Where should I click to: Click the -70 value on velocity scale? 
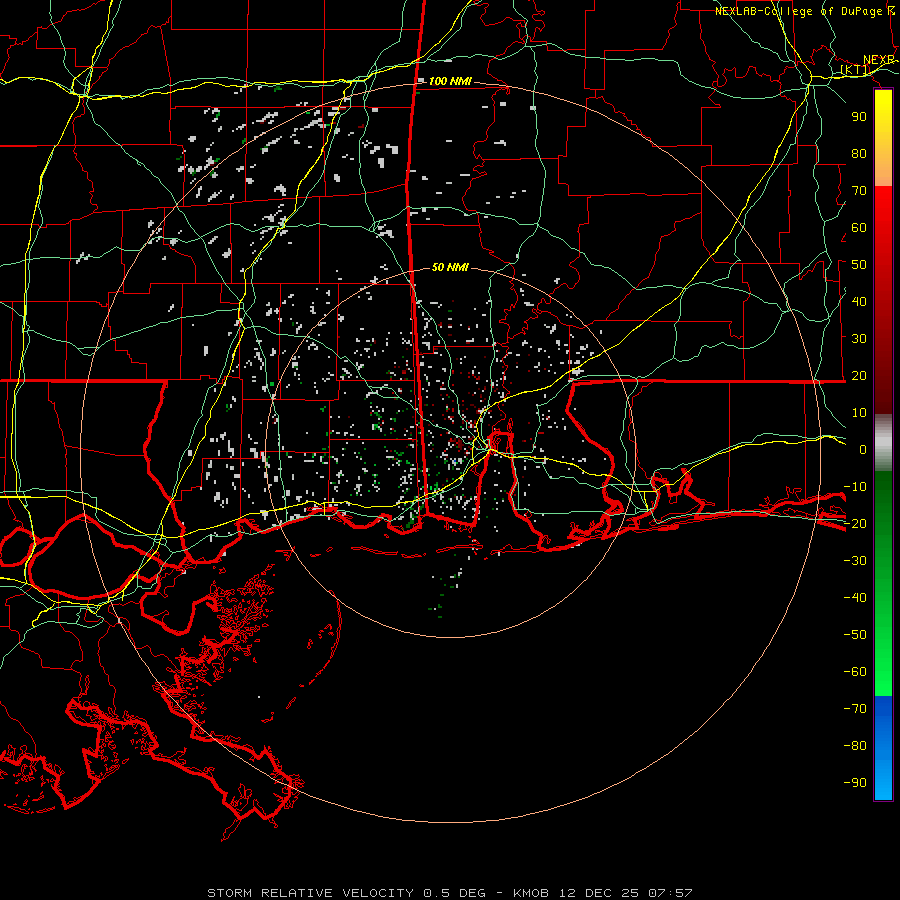(855, 708)
